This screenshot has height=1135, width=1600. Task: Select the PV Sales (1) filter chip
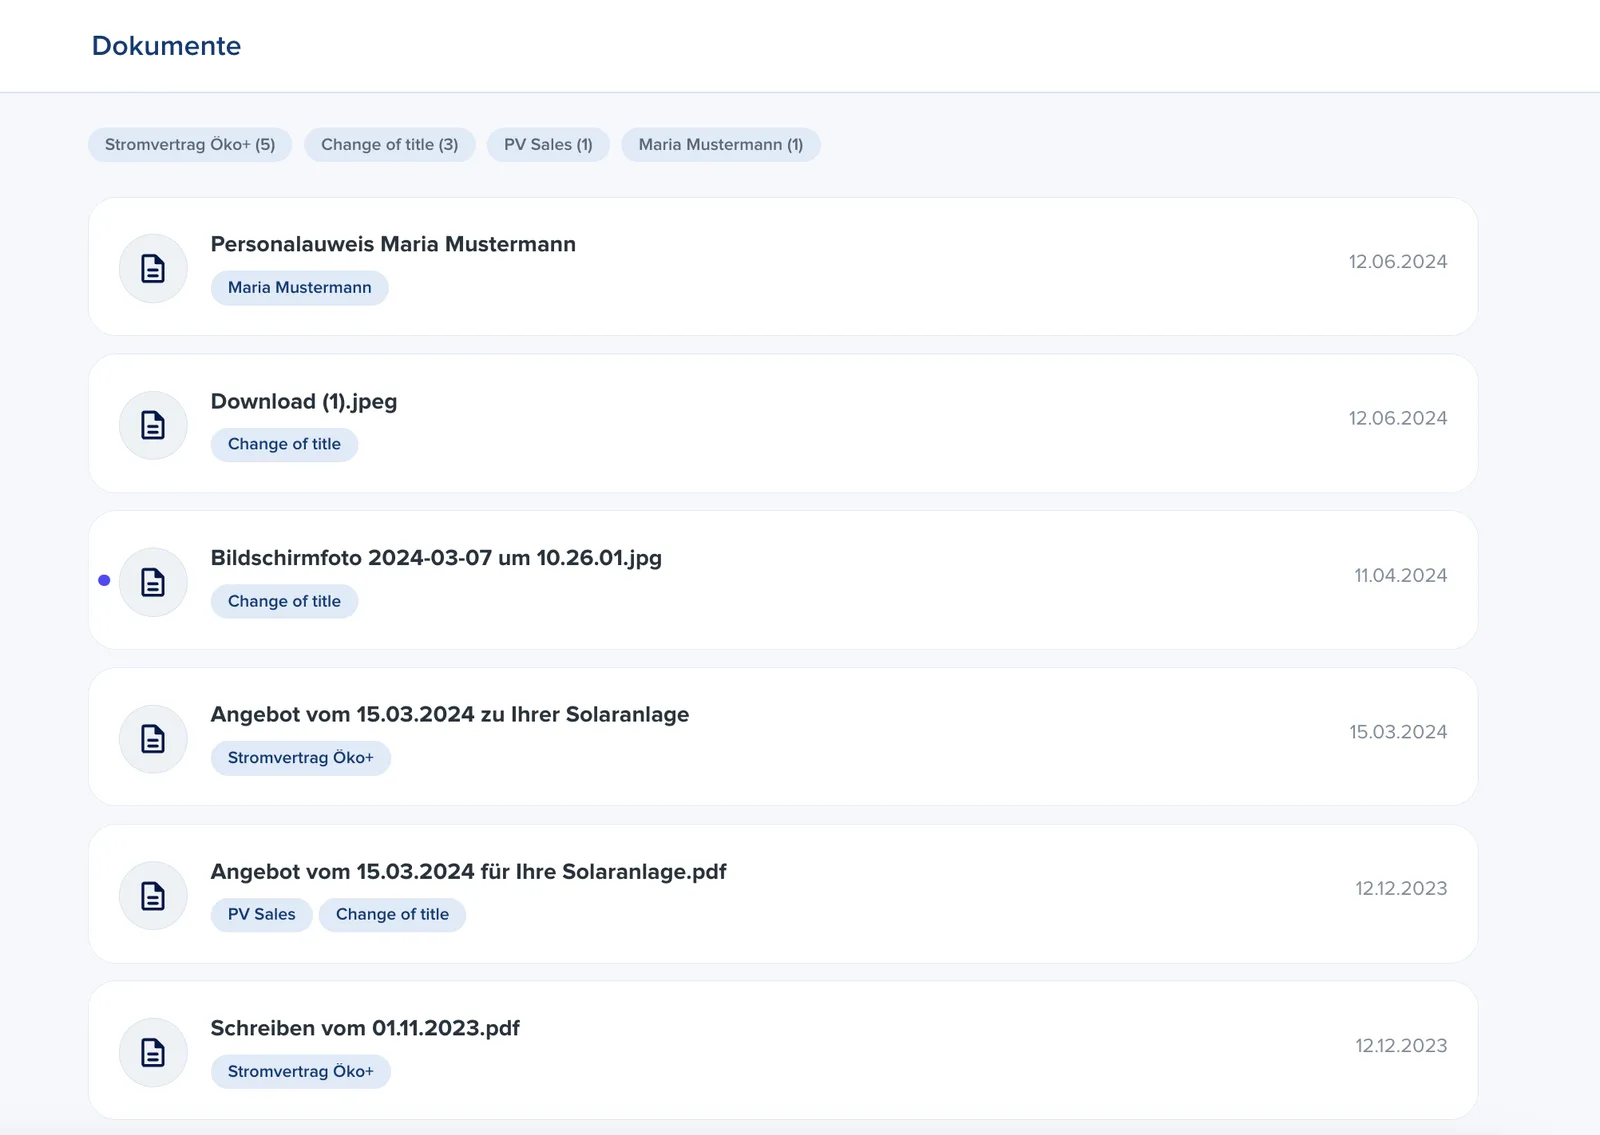point(548,145)
